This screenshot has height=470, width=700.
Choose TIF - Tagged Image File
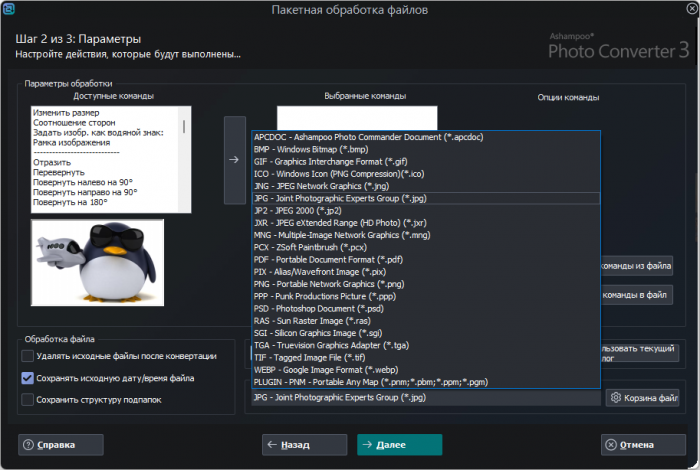click(426, 358)
